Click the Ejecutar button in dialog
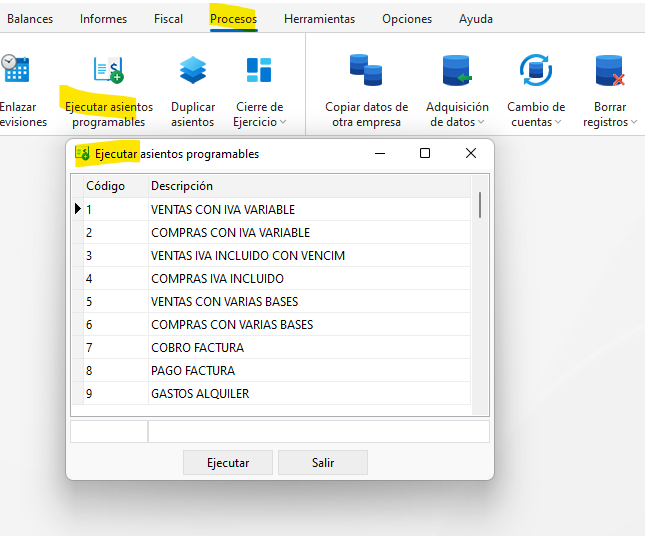The image size is (645, 536). 228,462
